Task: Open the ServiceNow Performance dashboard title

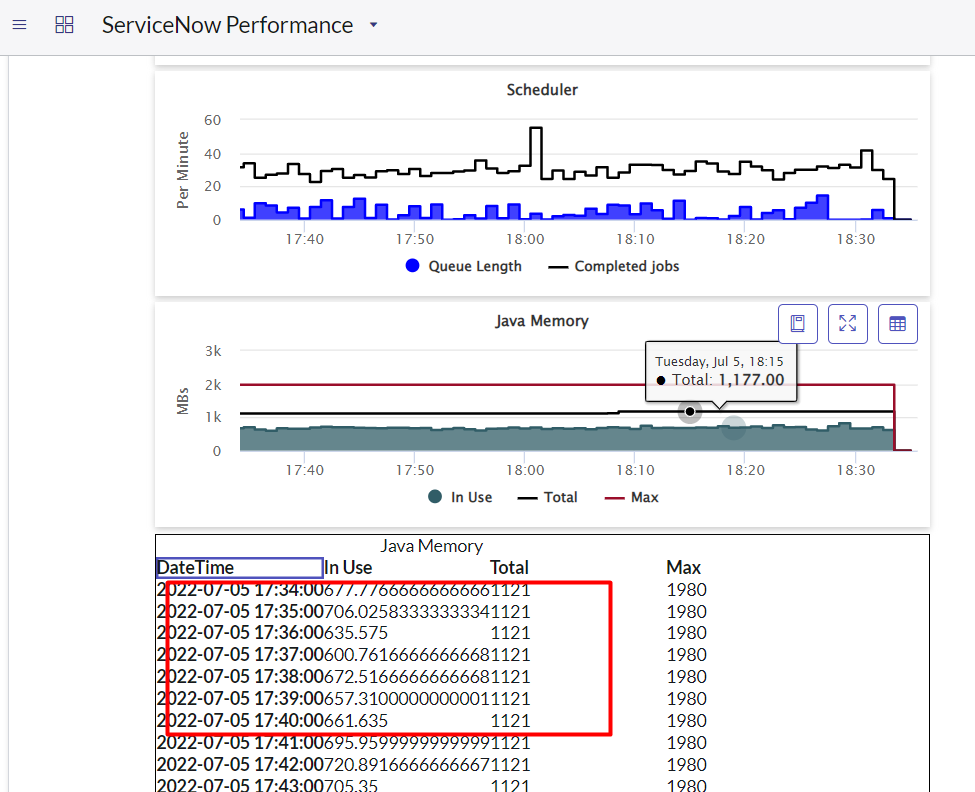Action: (228, 25)
